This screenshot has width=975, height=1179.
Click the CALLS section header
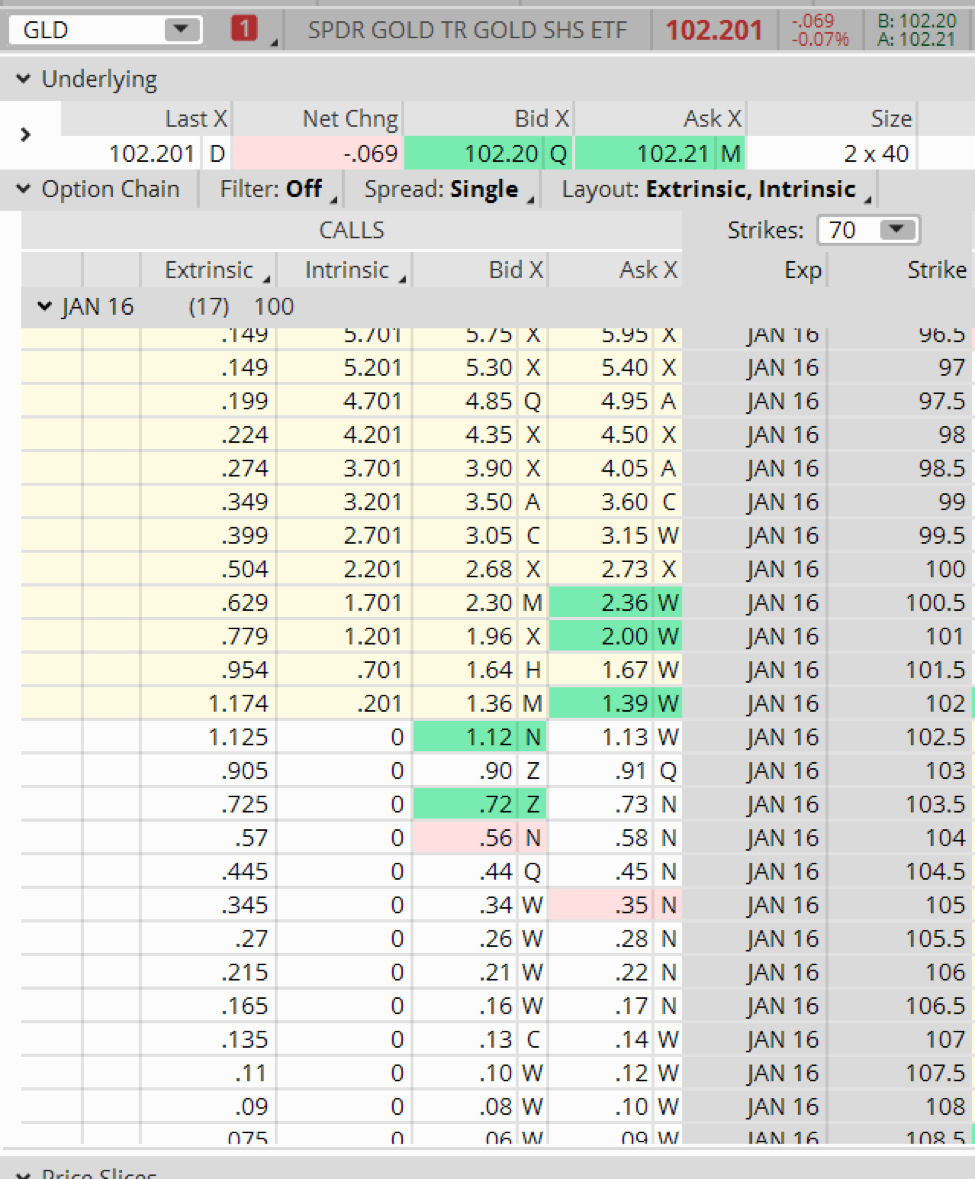(x=351, y=230)
